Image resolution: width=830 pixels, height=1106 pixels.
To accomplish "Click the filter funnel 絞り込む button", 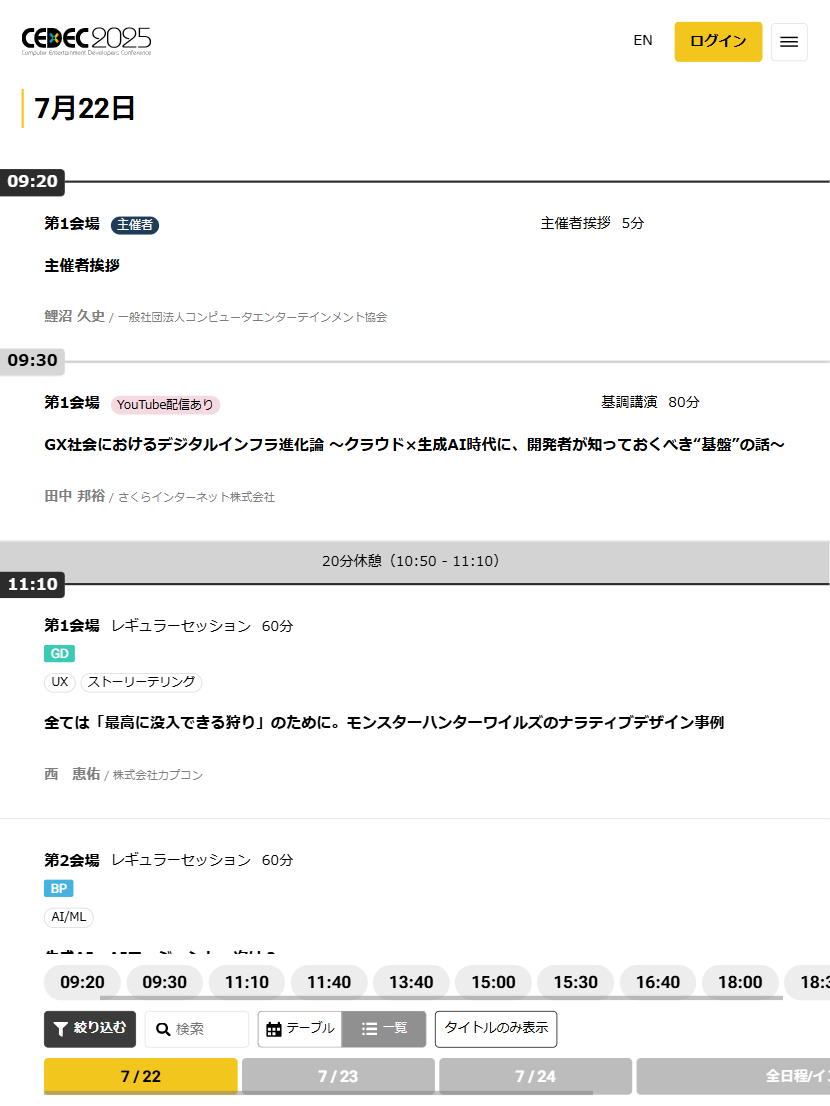I will (90, 1029).
